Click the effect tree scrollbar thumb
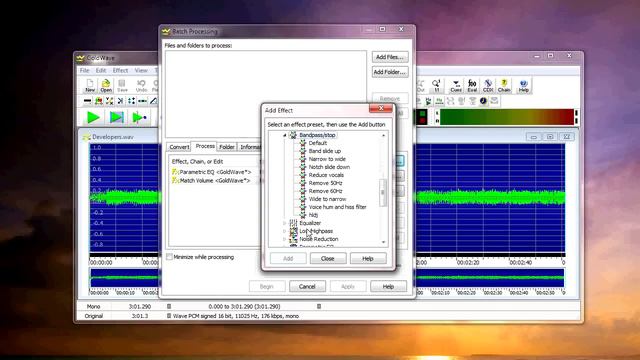The height and width of the screenshot is (360, 640). [x=383, y=193]
